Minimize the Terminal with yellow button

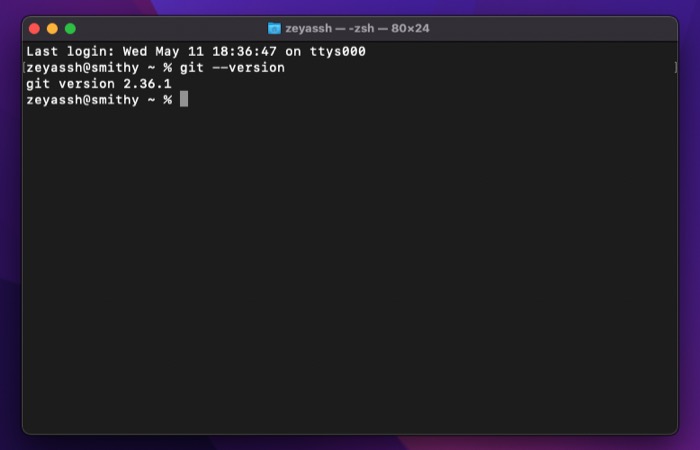coord(52,28)
